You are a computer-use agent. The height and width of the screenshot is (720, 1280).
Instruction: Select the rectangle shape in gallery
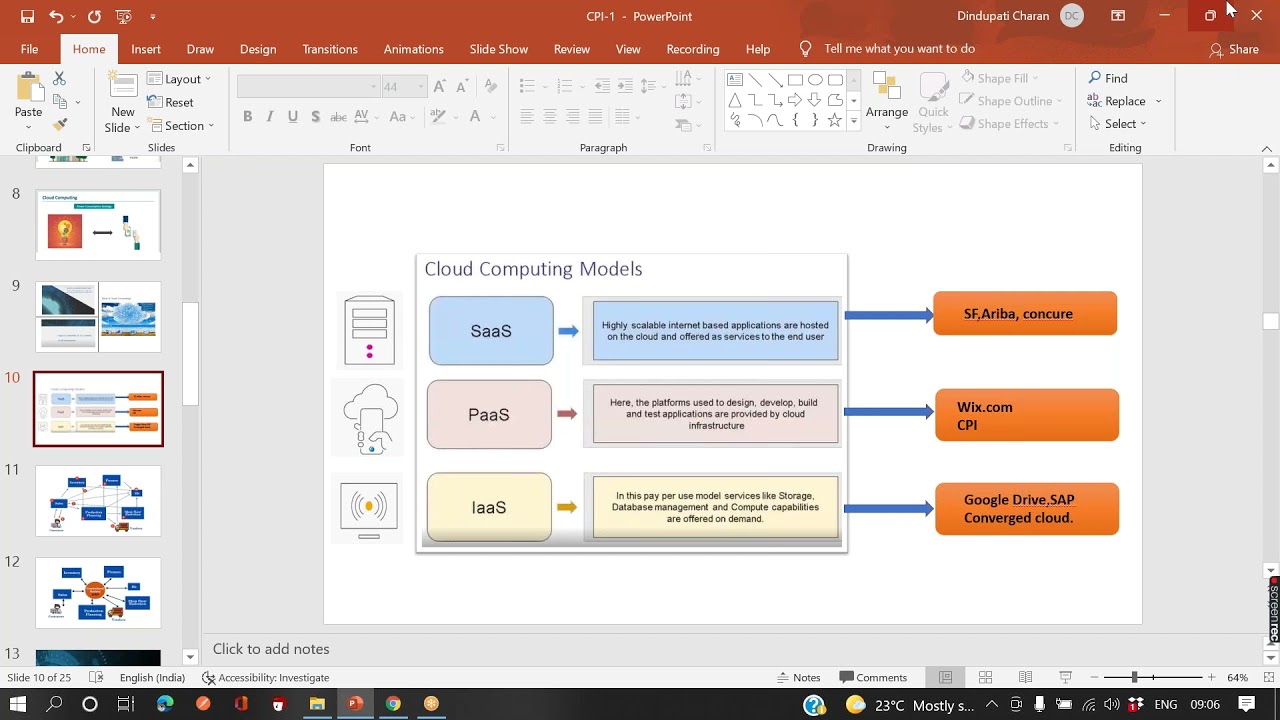tap(795, 80)
